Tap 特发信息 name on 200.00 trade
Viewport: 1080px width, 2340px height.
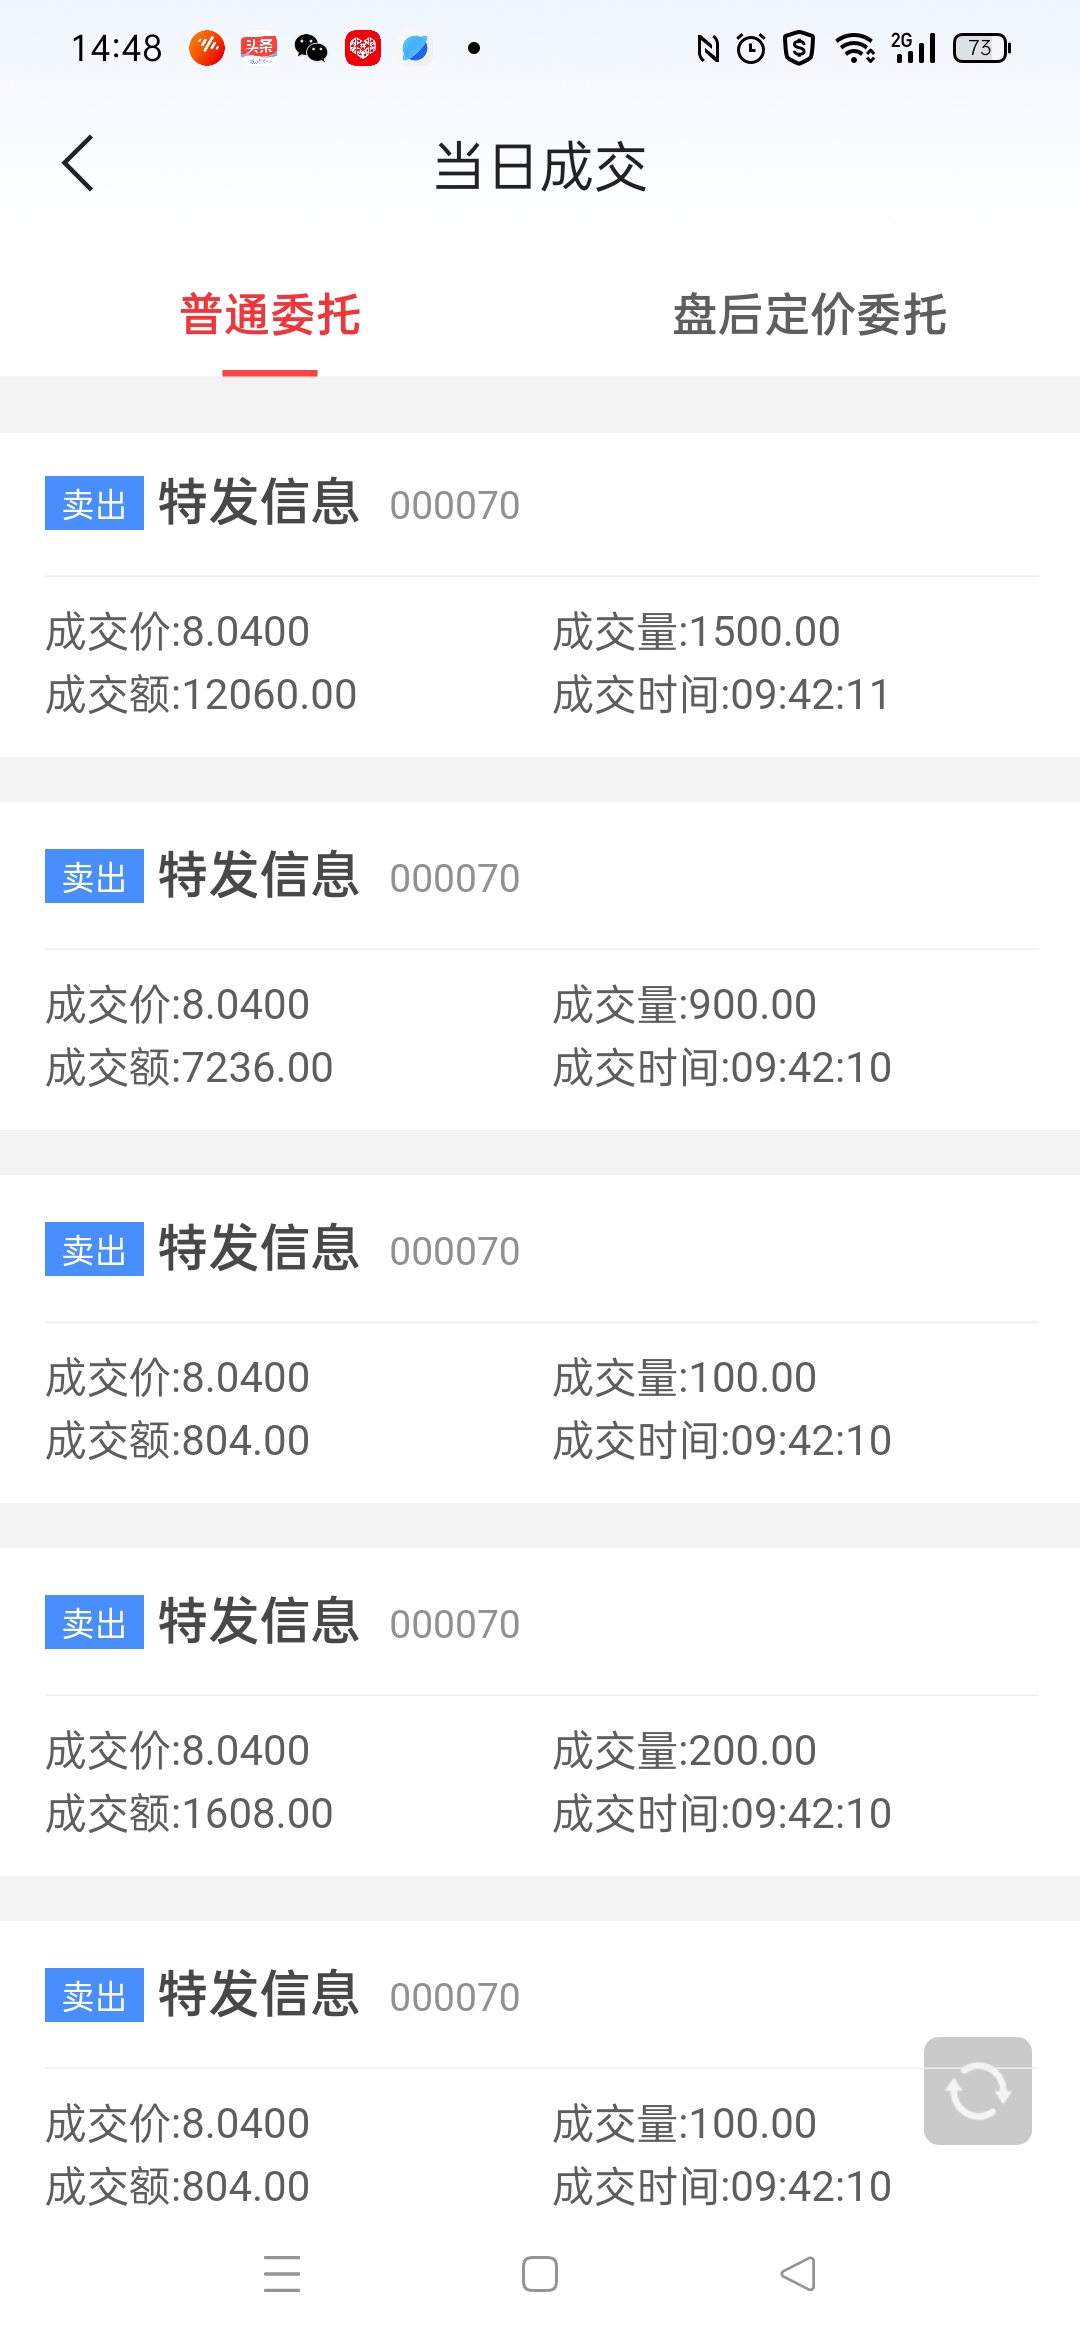(x=259, y=1621)
